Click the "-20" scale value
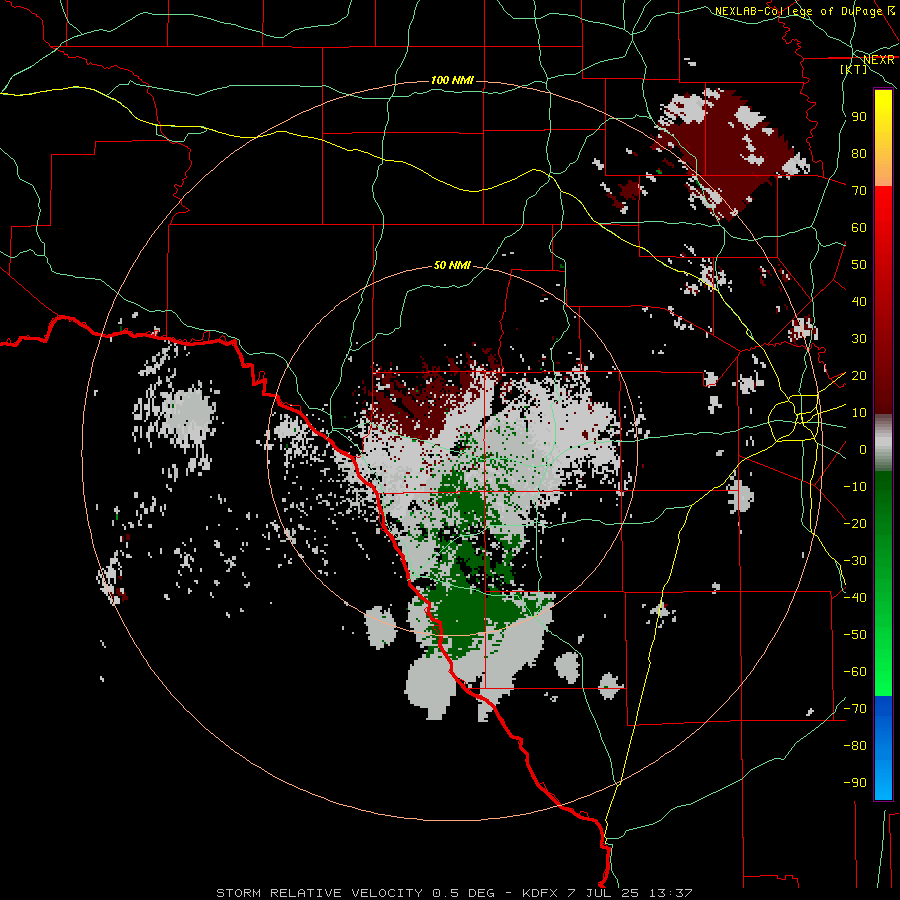Image resolution: width=900 pixels, height=900 pixels. click(855, 524)
